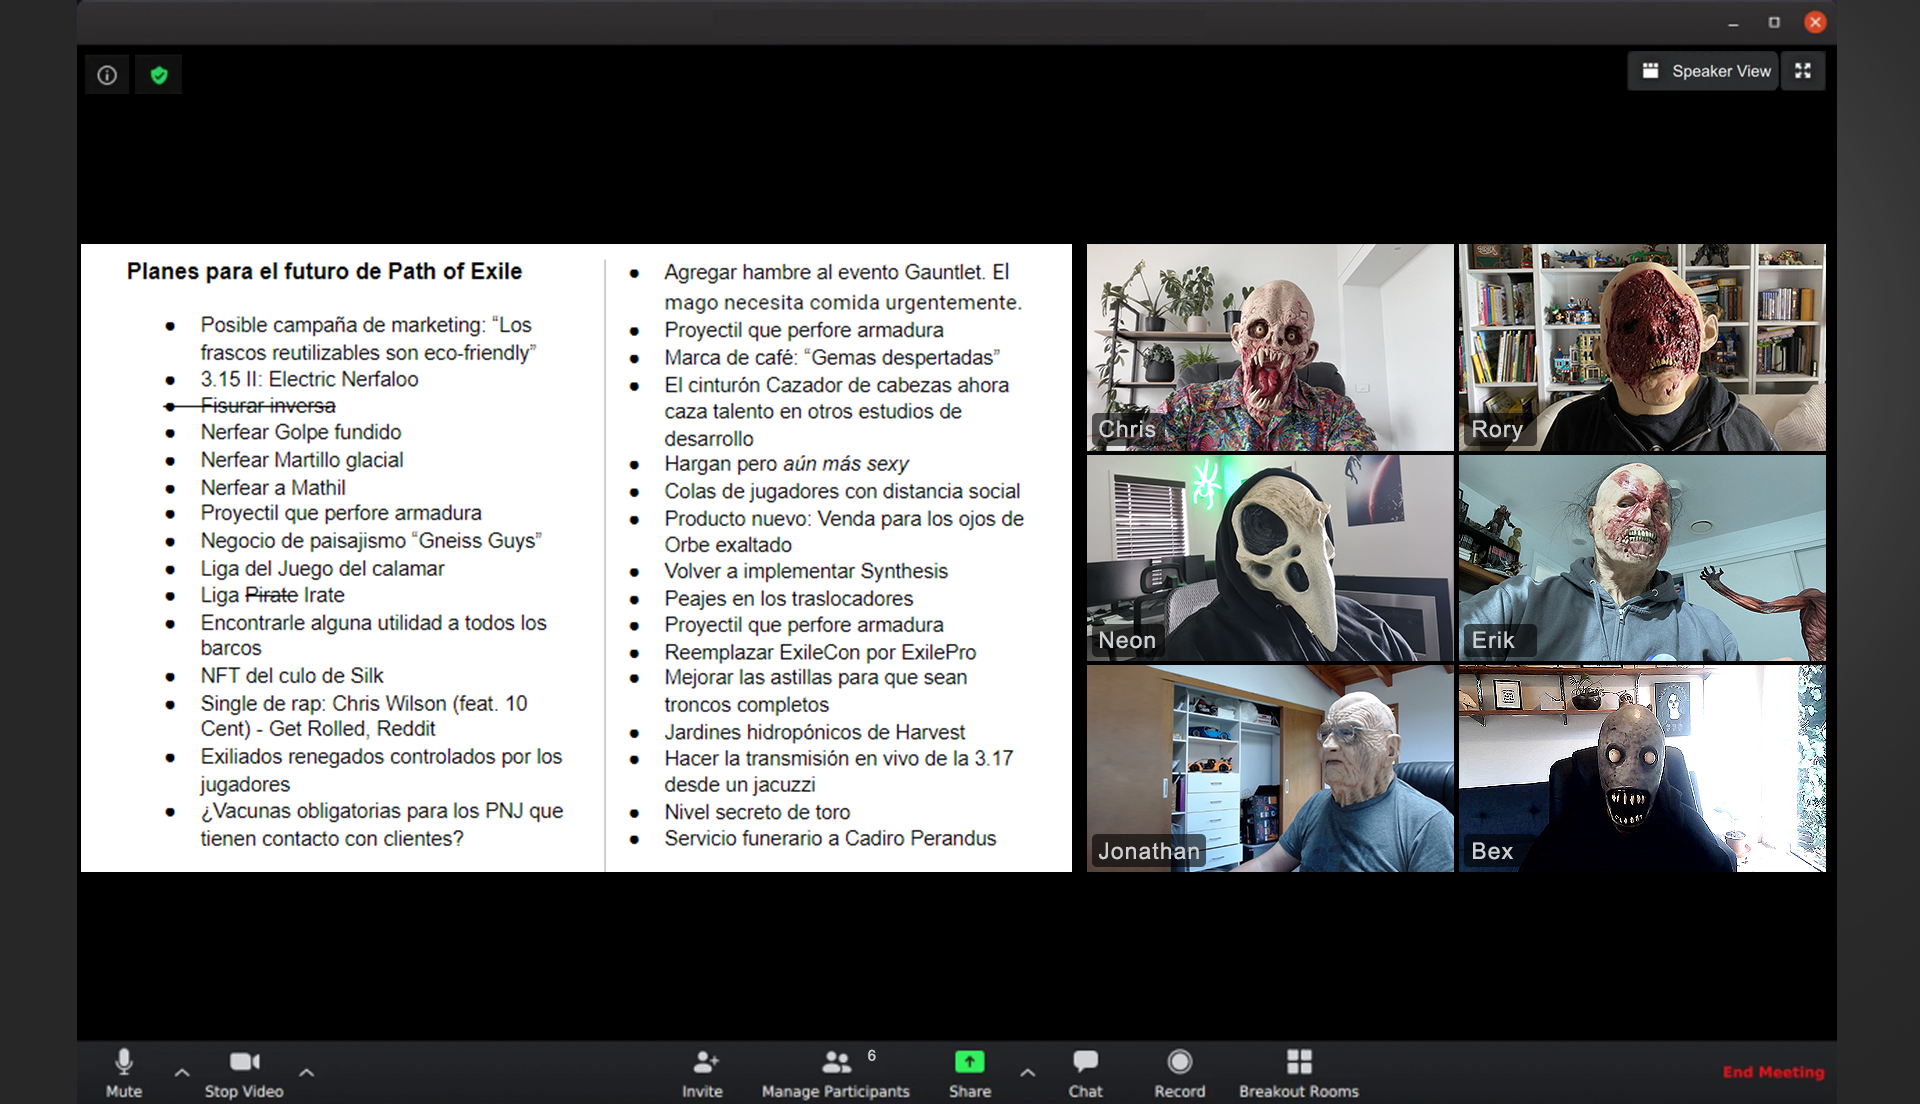The image size is (1920, 1104).
Task: Click "Peajes en los traslocadores" bullet
Action: pyautogui.click(x=788, y=598)
